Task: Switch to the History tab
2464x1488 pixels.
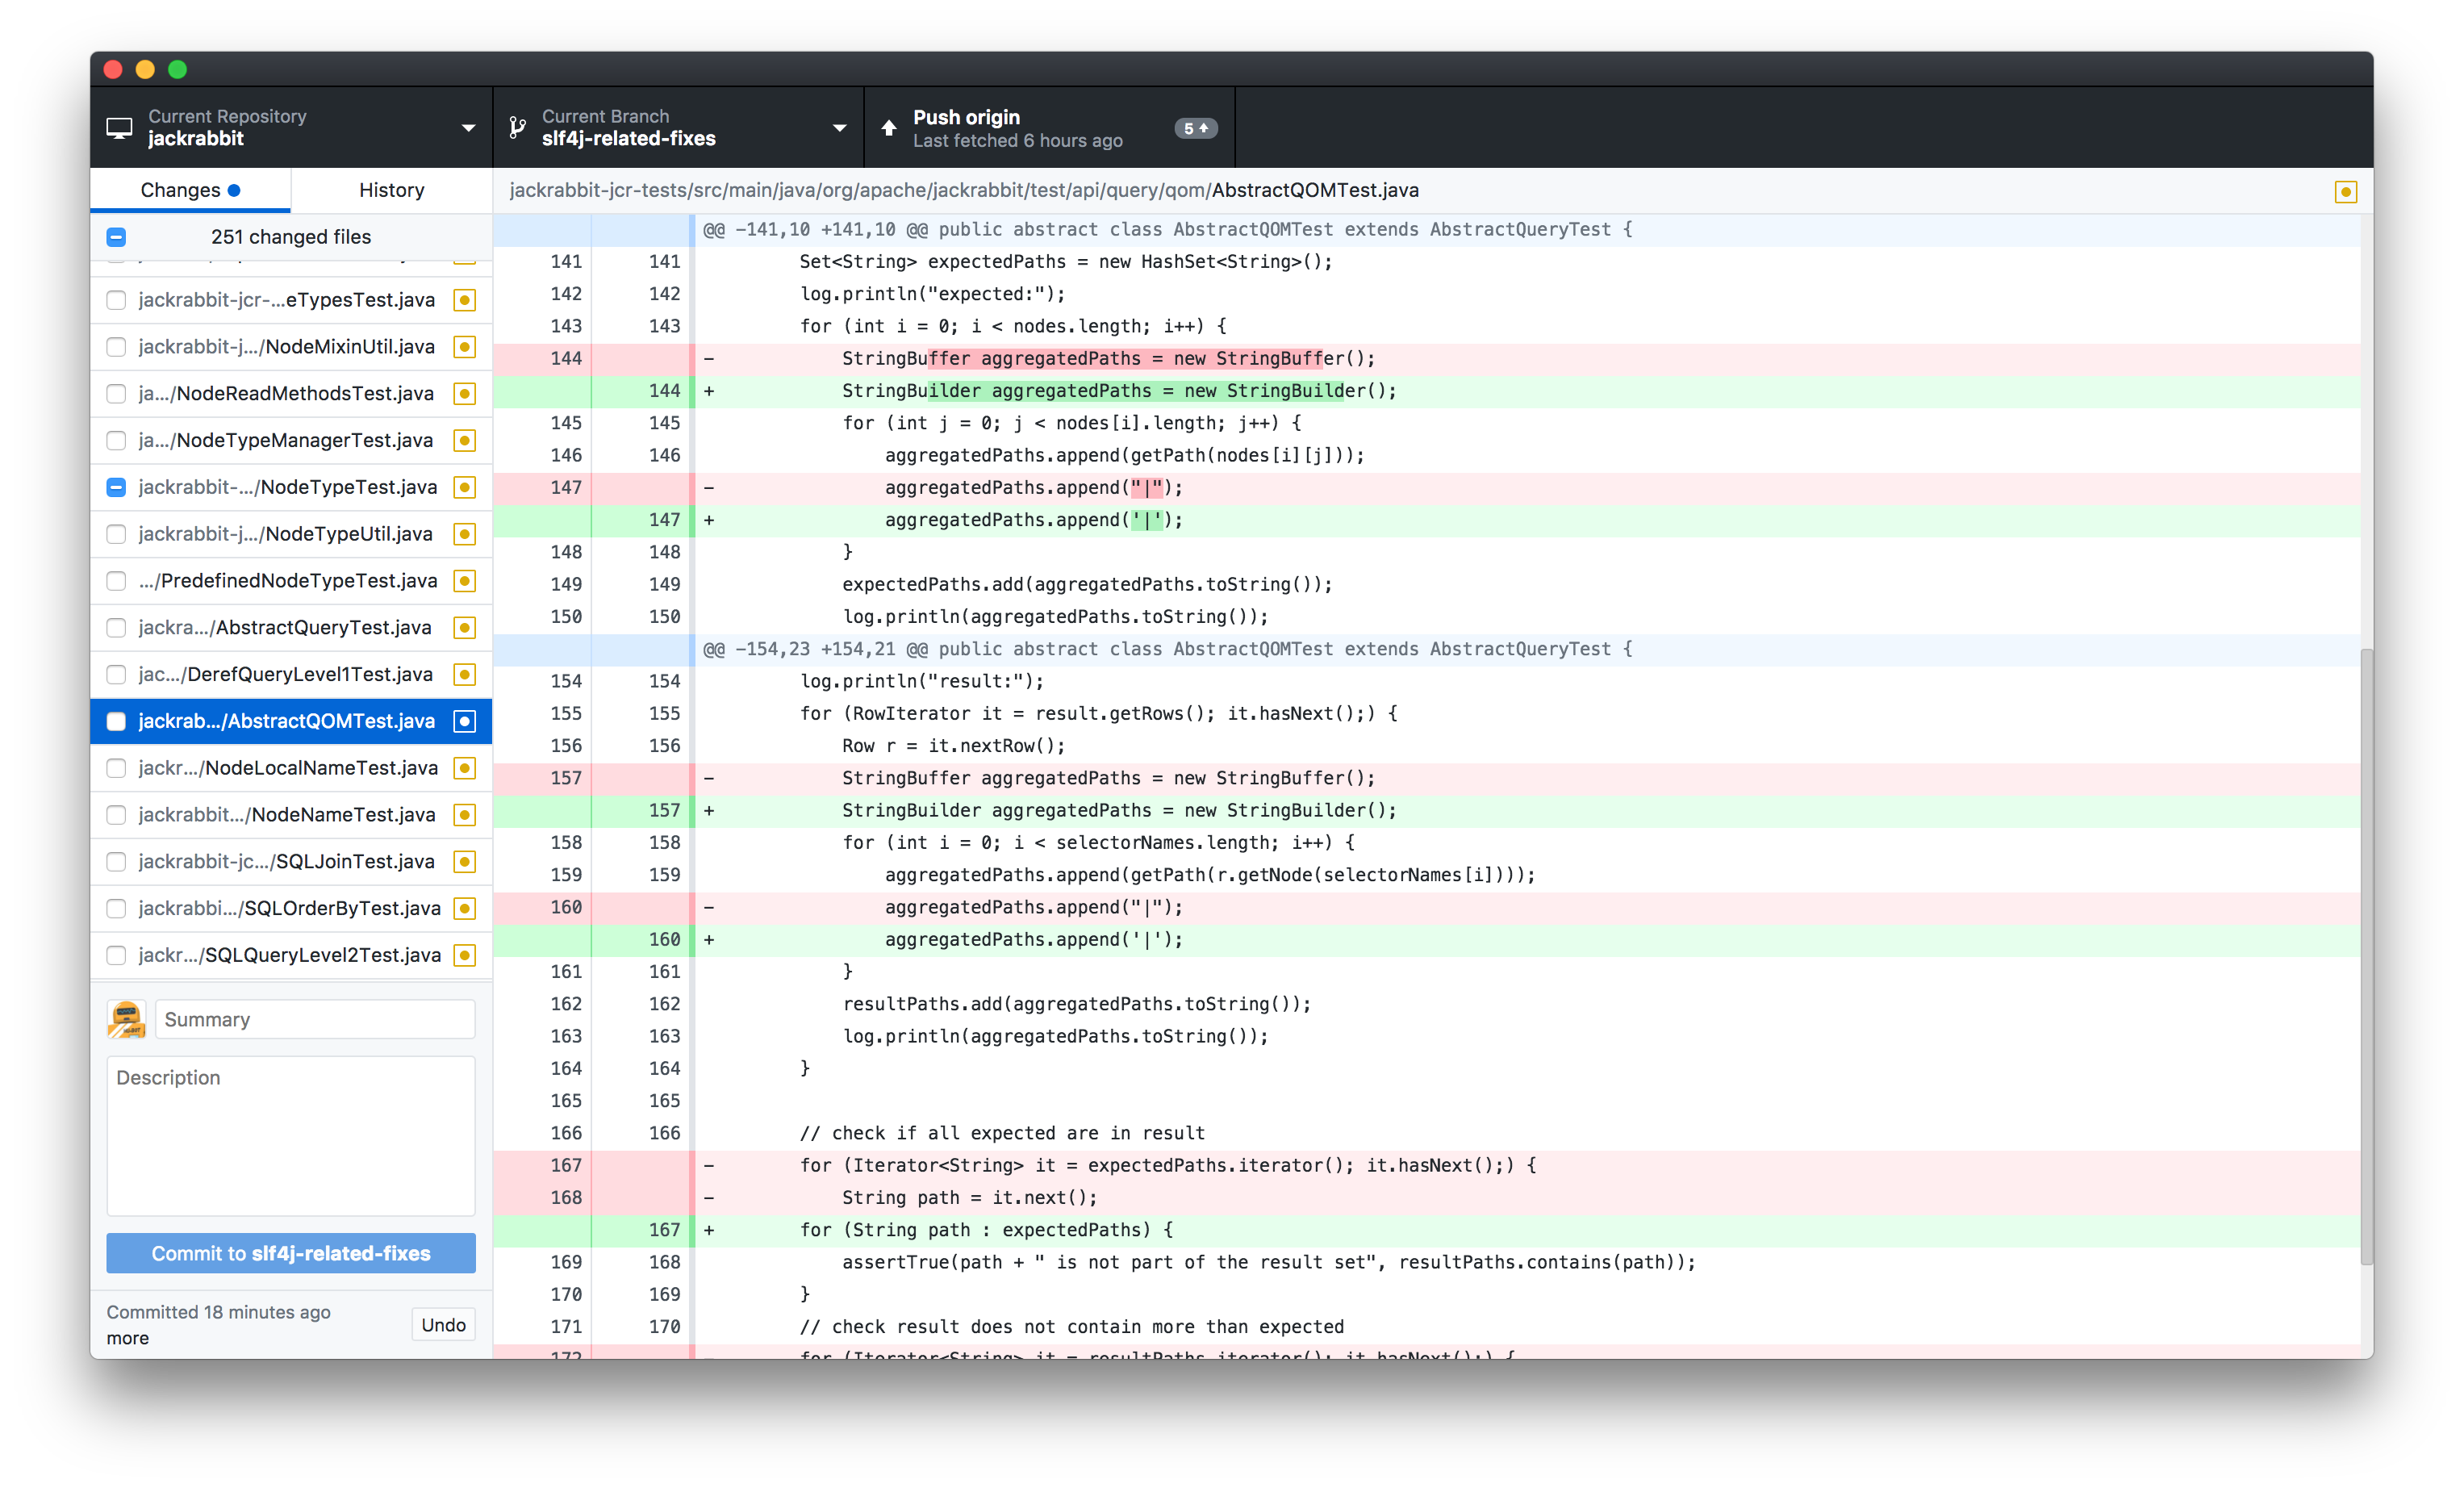Action: click(x=391, y=190)
